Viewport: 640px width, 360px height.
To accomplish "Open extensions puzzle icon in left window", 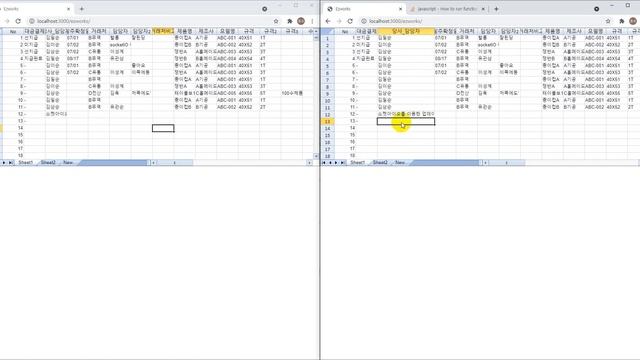I will click(x=290, y=21).
